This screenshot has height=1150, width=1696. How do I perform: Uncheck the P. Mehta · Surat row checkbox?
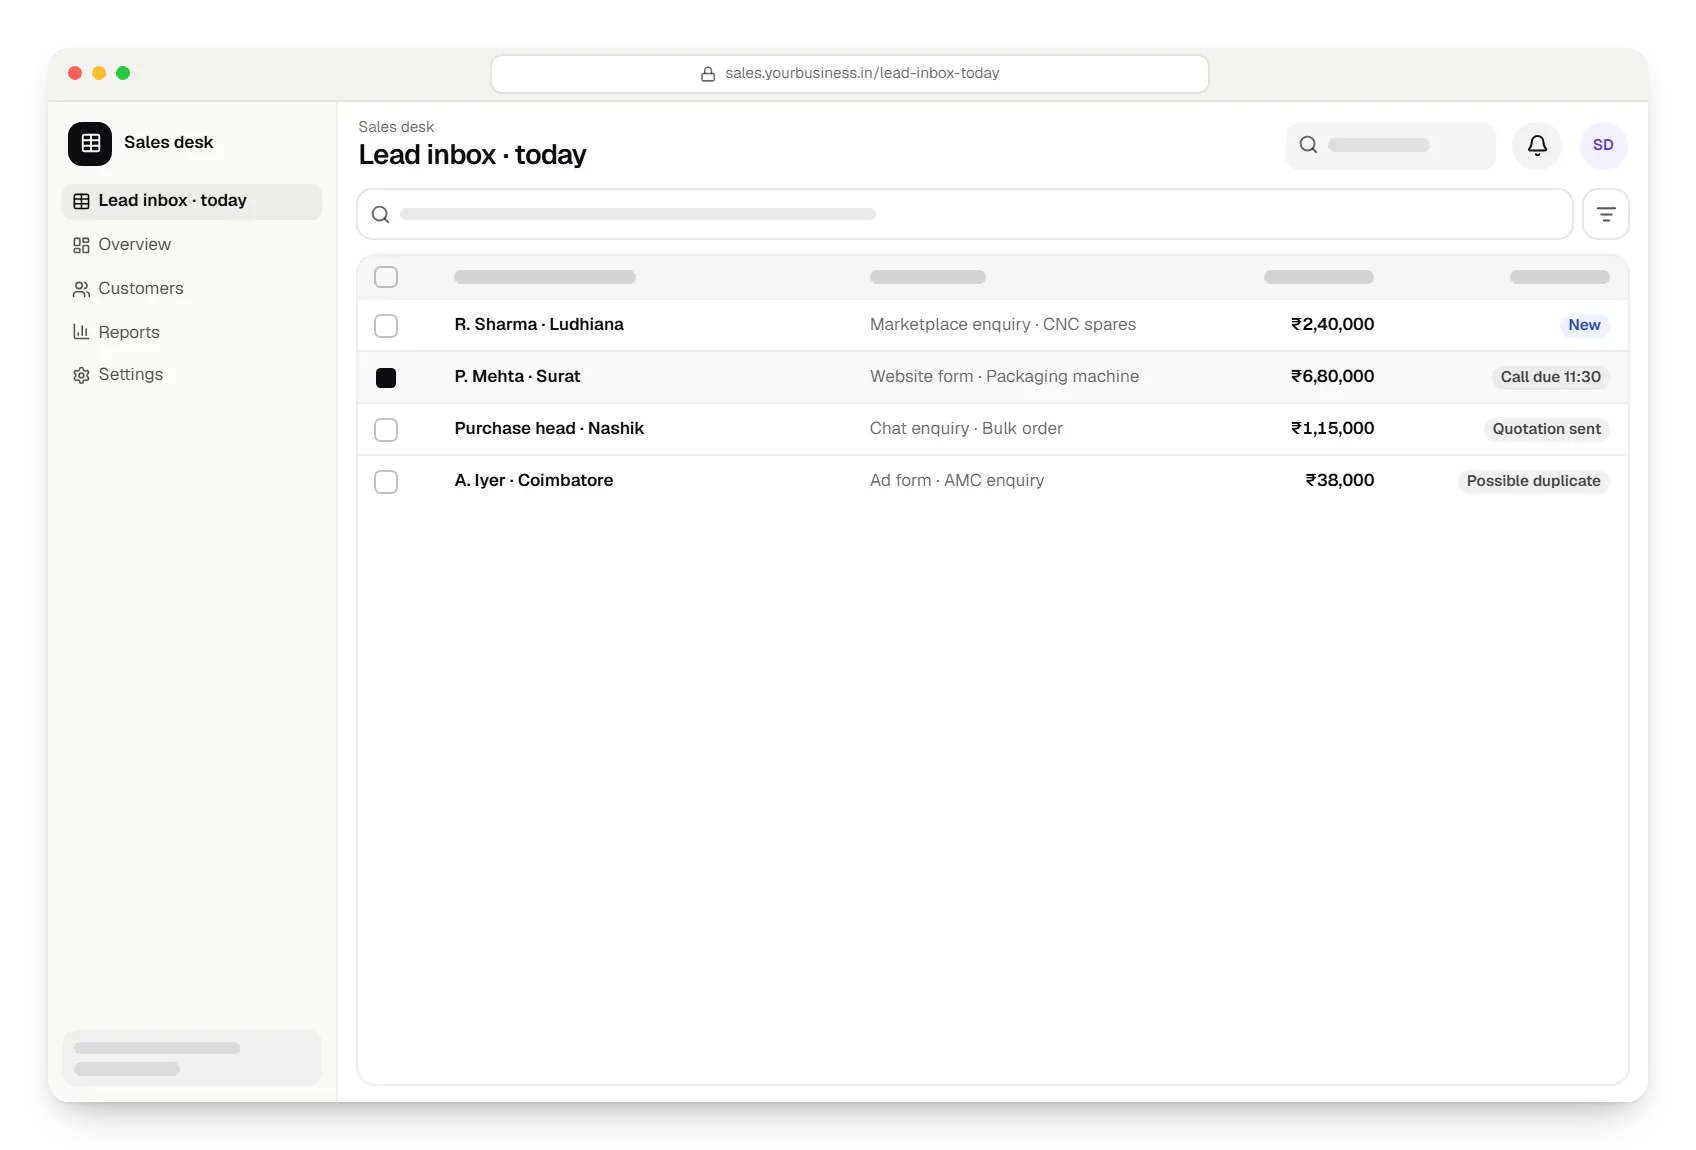point(386,378)
